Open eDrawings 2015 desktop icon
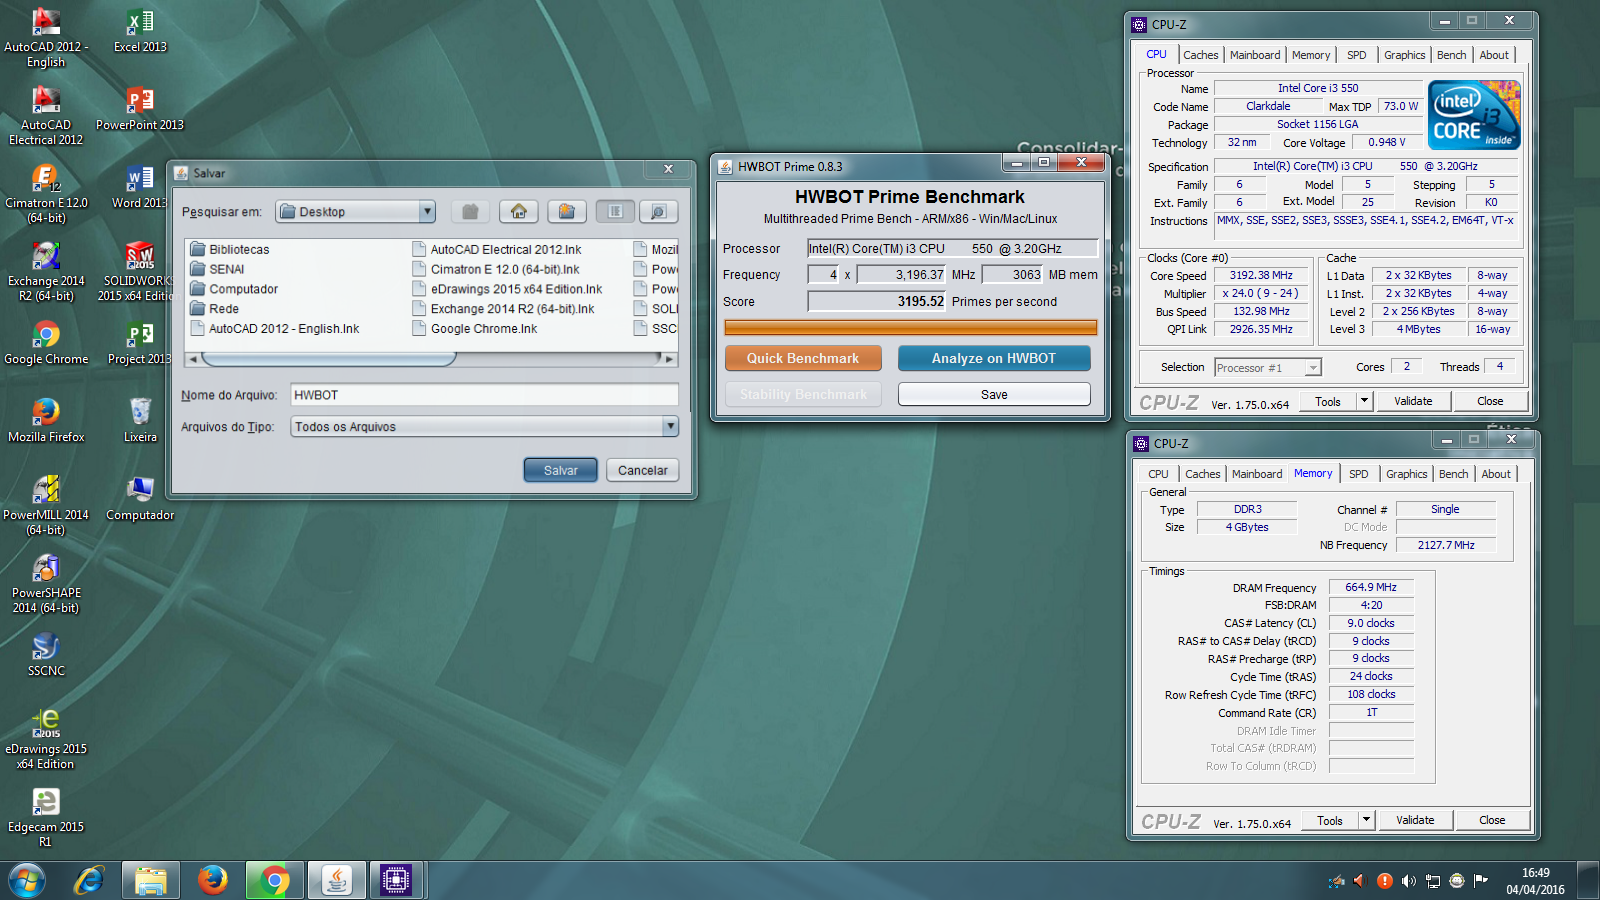This screenshot has width=1600, height=900. click(46, 740)
